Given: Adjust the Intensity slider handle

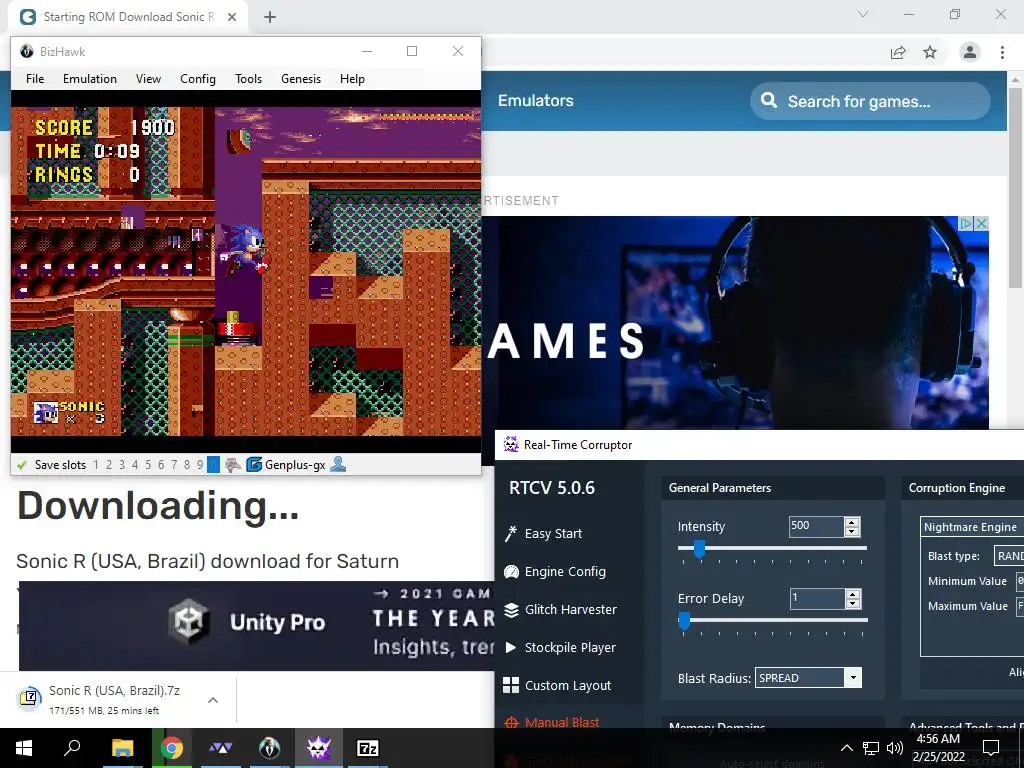Looking at the screenshot, I should [x=699, y=549].
